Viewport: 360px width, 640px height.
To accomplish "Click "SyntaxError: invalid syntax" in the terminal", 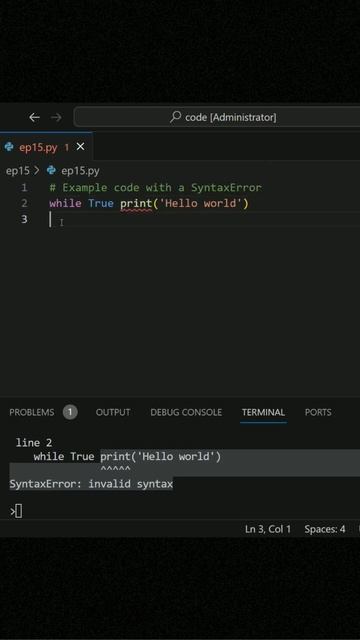I will pos(91,484).
